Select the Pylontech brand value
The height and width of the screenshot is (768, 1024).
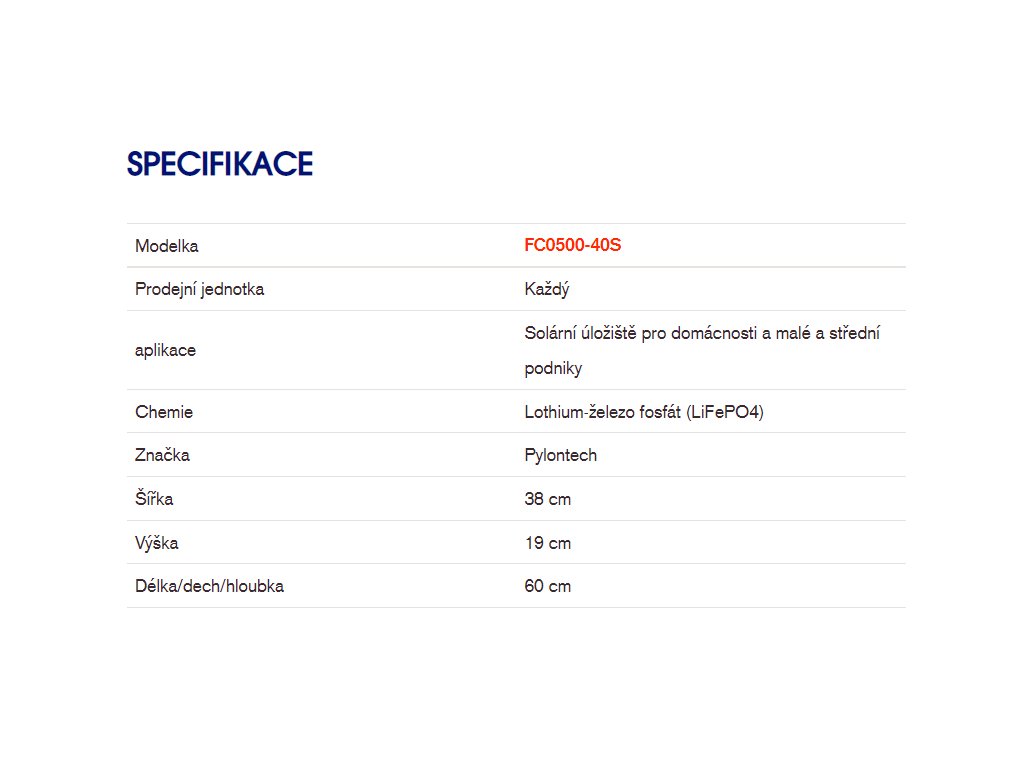coord(561,455)
